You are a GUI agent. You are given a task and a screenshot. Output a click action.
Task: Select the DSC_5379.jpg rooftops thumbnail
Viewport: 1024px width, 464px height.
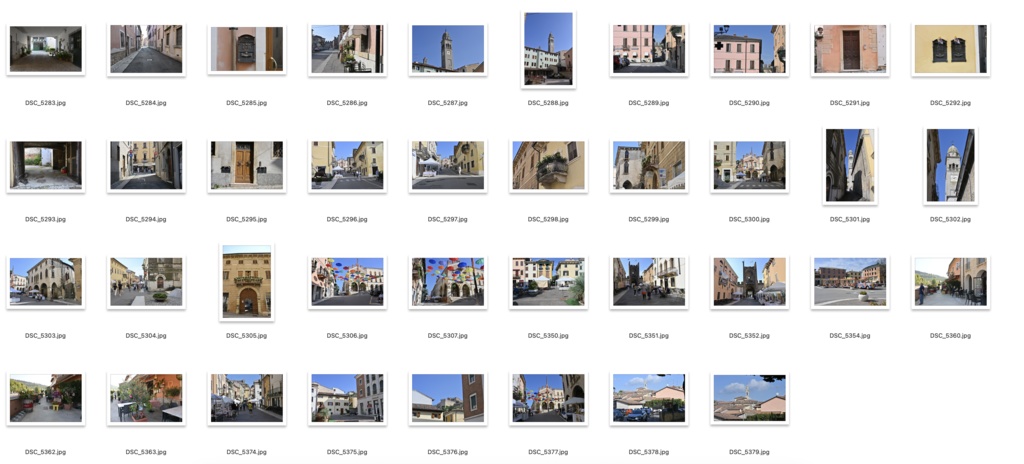pyautogui.click(x=750, y=398)
